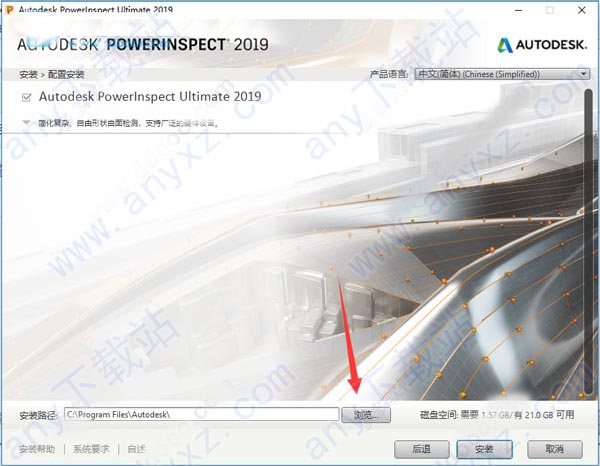This screenshot has width=600, height=466.
Task: Go back with the 后退 button
Action: point(422,449)
